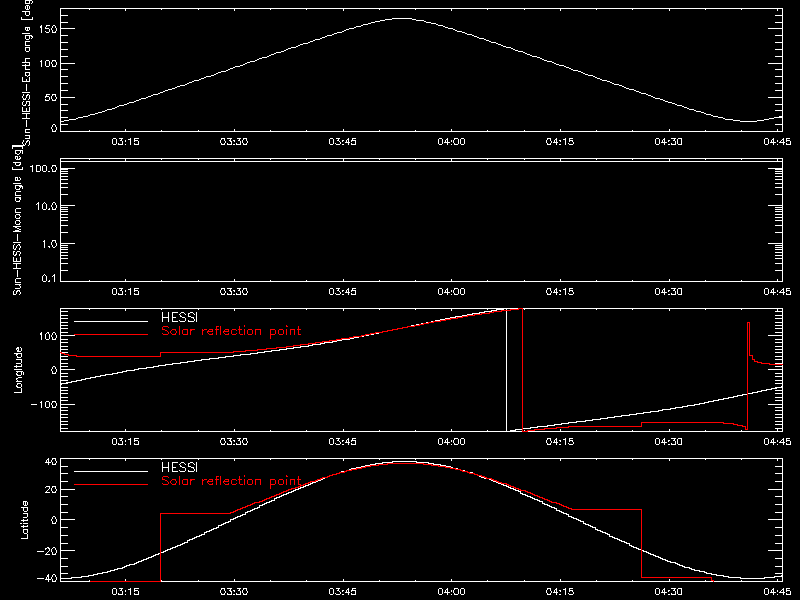Select the -100 tick on the Longitude axis
This screenshot has height=600, width=800.
tap(43, 404)
